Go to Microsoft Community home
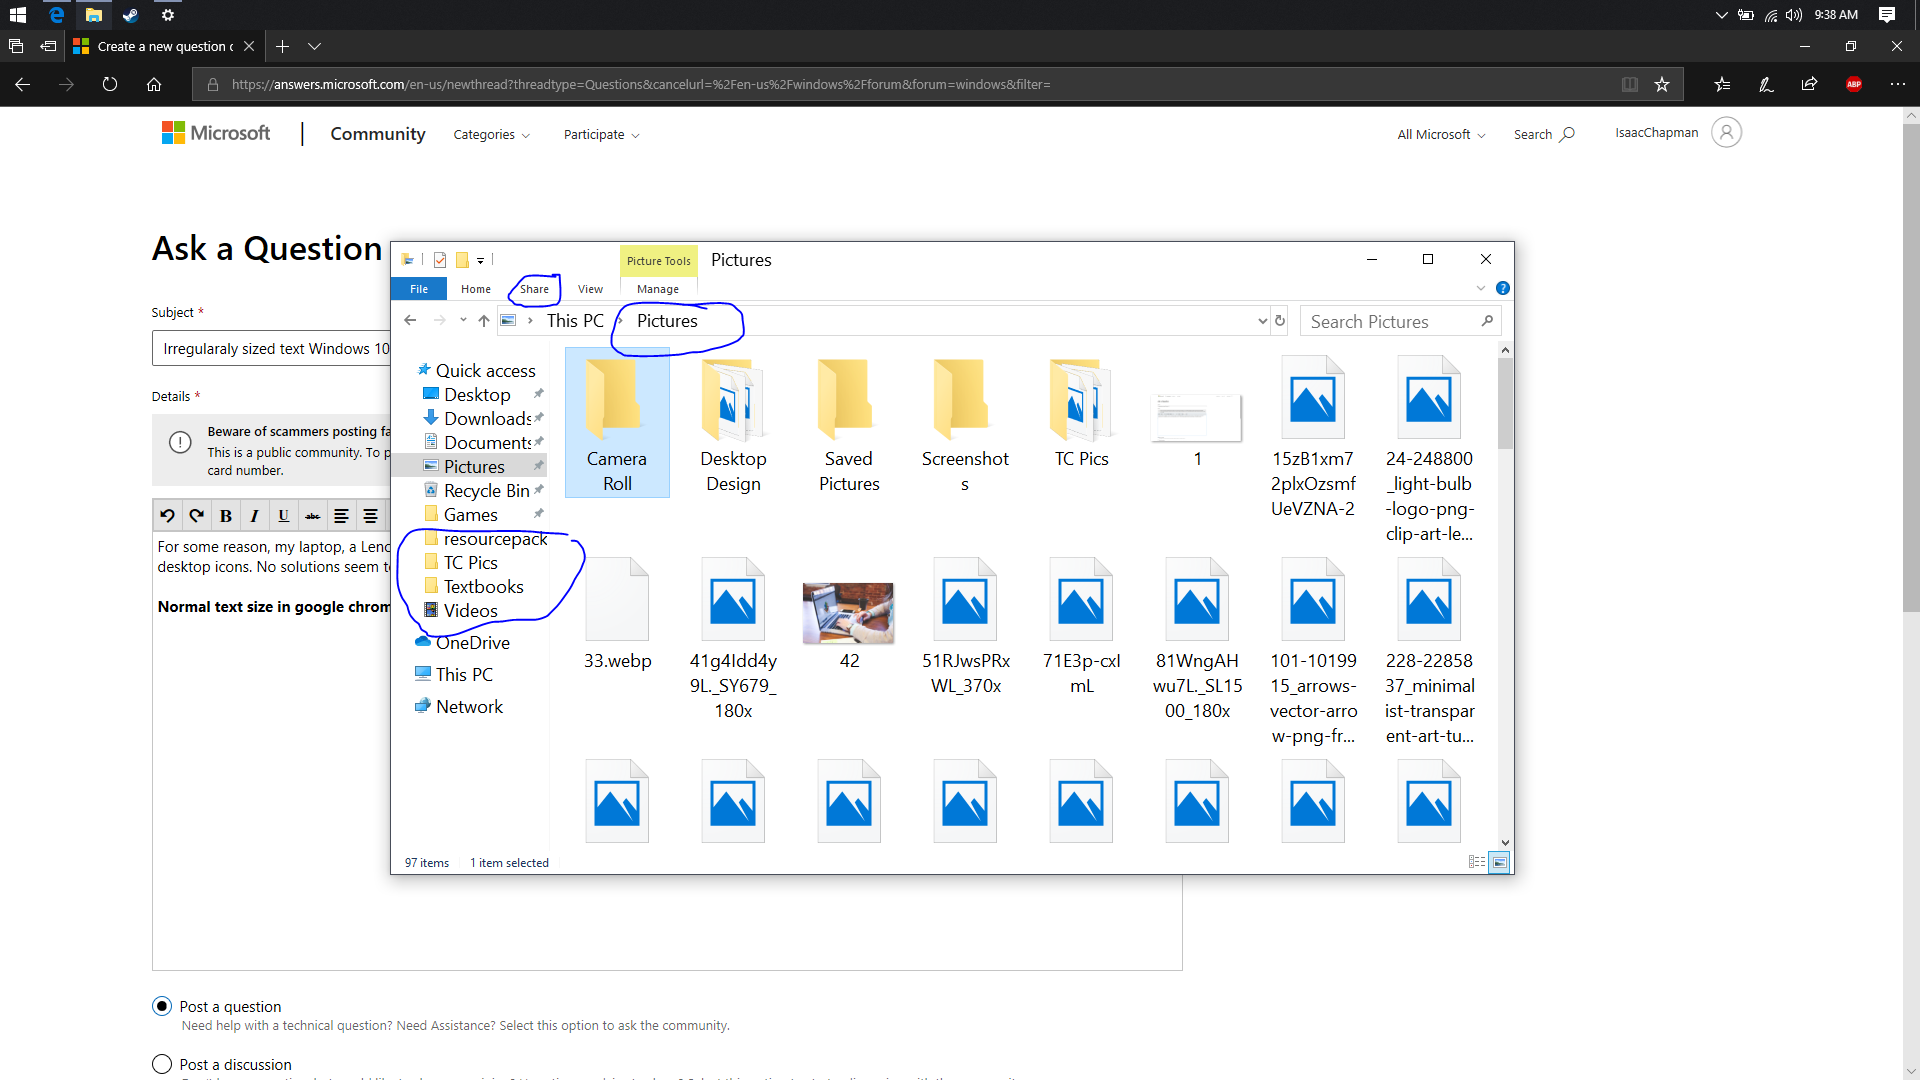This screenshot has height=1080, width=1920. point(378,134)
